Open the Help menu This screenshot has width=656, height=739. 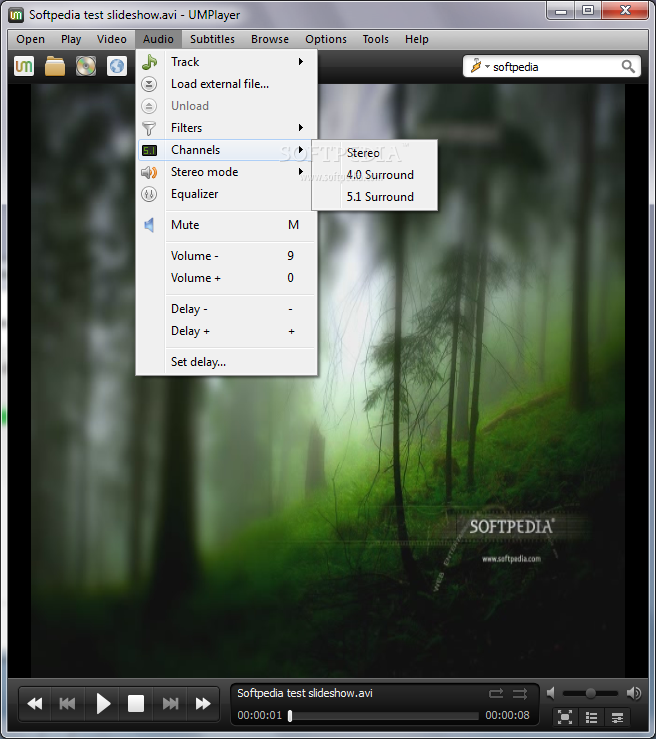point(417,39)
